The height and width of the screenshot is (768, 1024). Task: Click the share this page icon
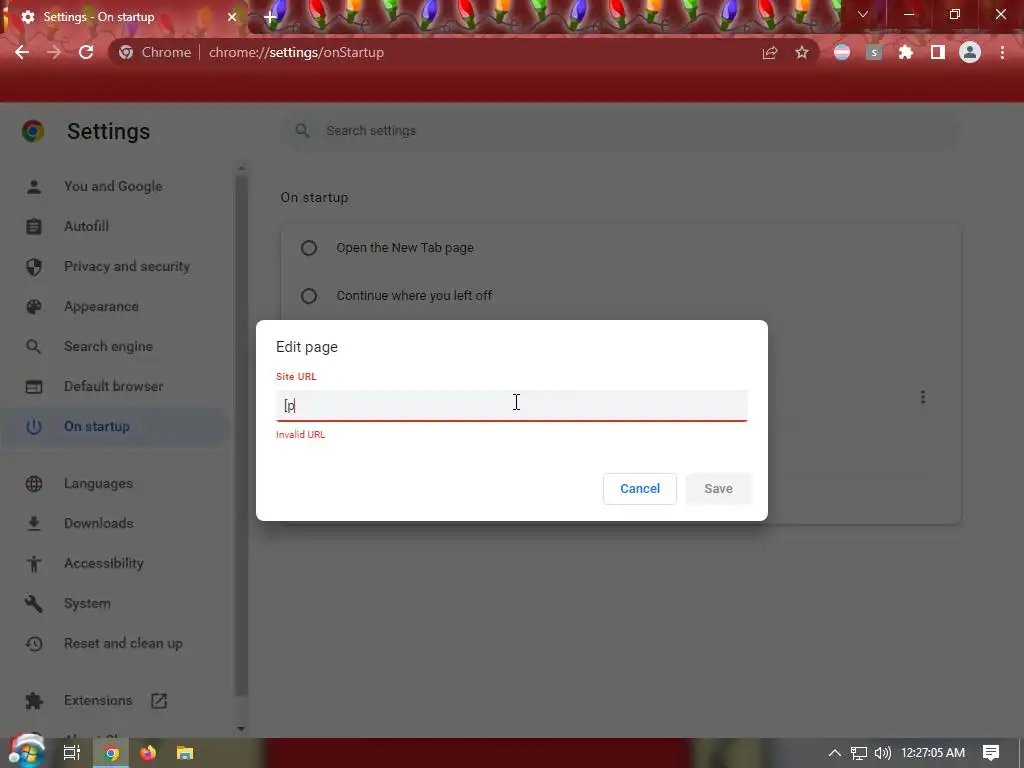pos(770,52)
